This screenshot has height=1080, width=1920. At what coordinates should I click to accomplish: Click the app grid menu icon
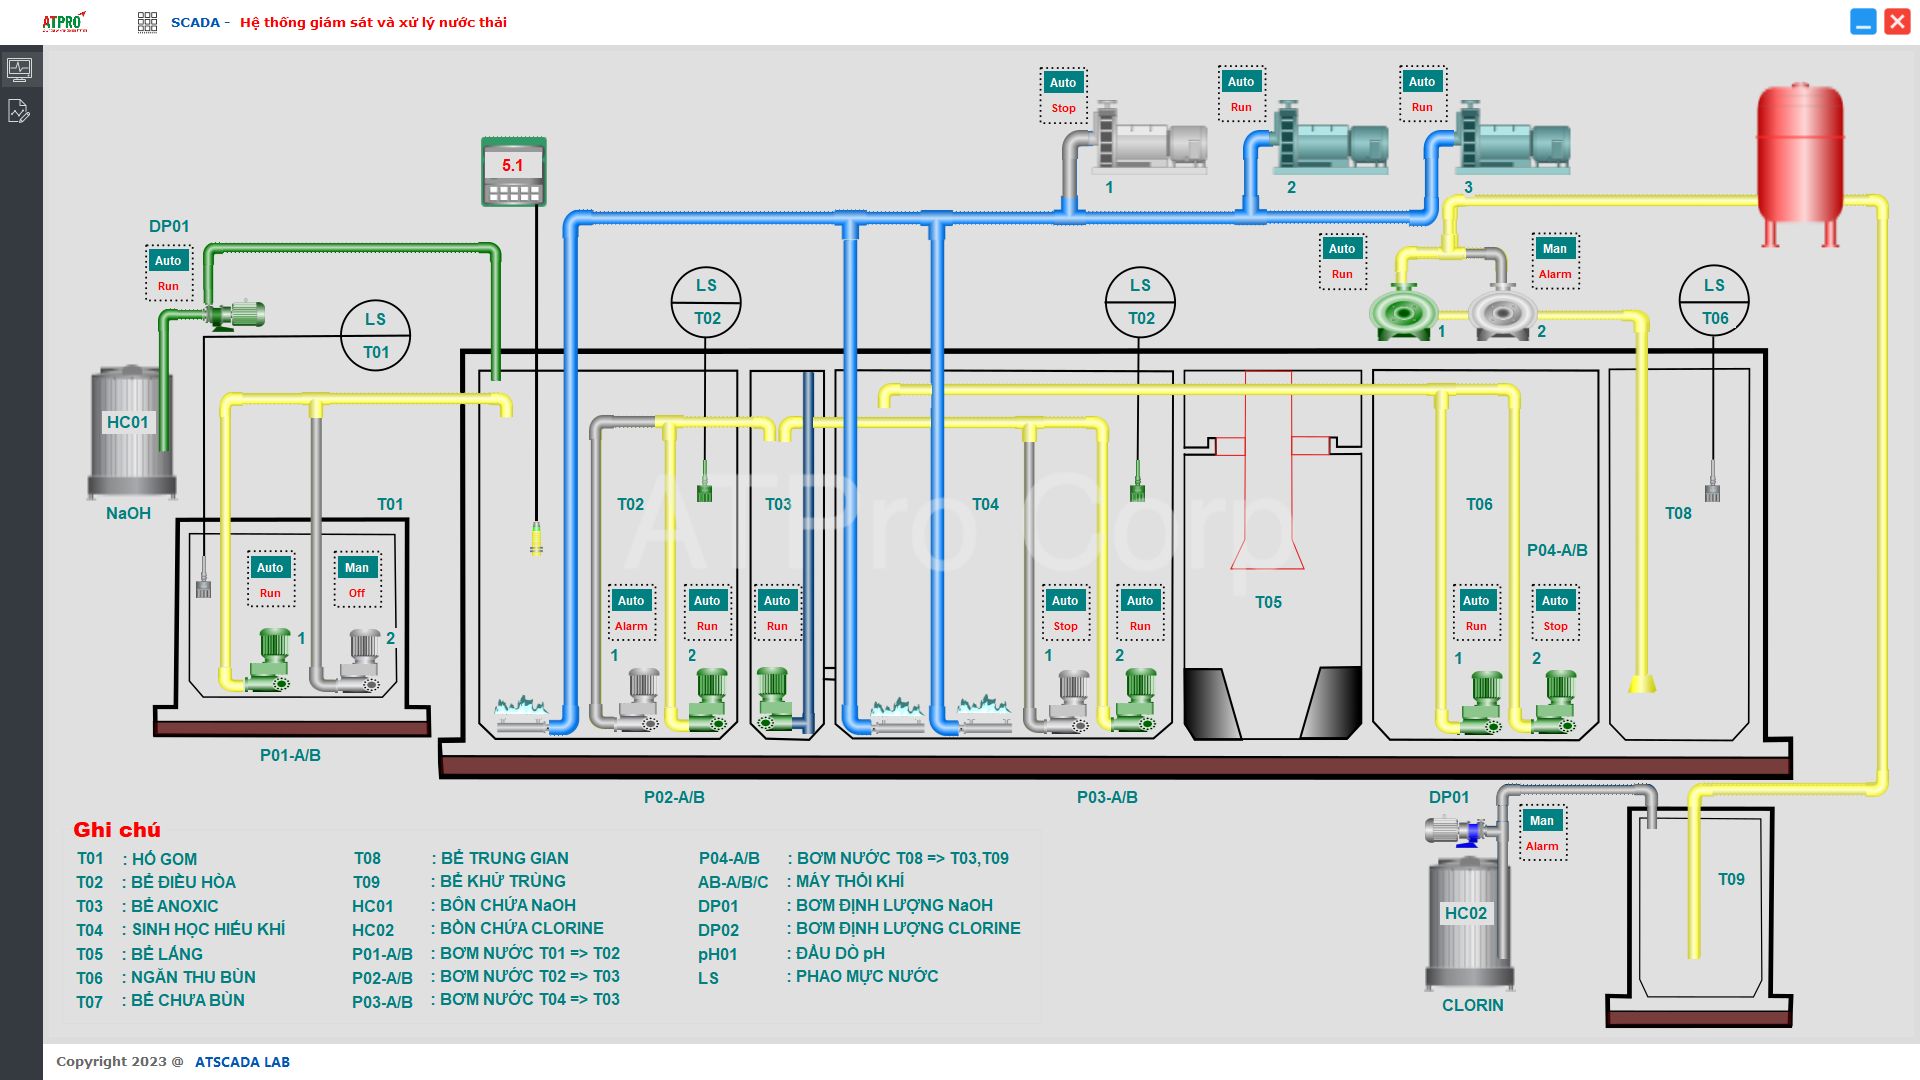[147, 22]
